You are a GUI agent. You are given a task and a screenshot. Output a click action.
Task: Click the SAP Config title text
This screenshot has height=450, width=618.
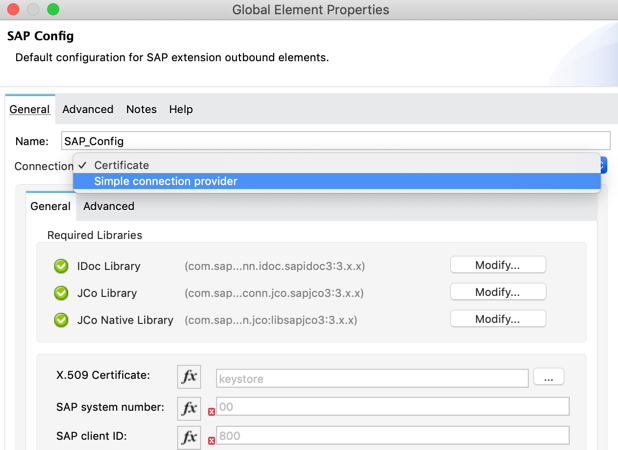[x=40, y=36]
